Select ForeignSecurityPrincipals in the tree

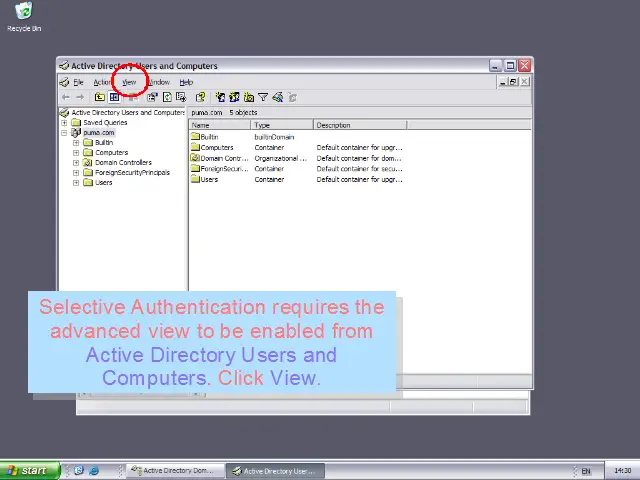pos(132,173)
